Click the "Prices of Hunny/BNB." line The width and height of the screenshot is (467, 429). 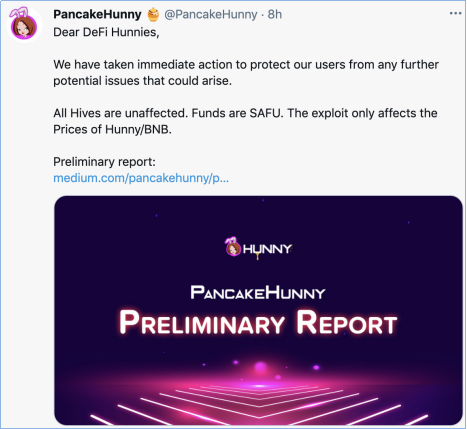[x=112, y=129]
